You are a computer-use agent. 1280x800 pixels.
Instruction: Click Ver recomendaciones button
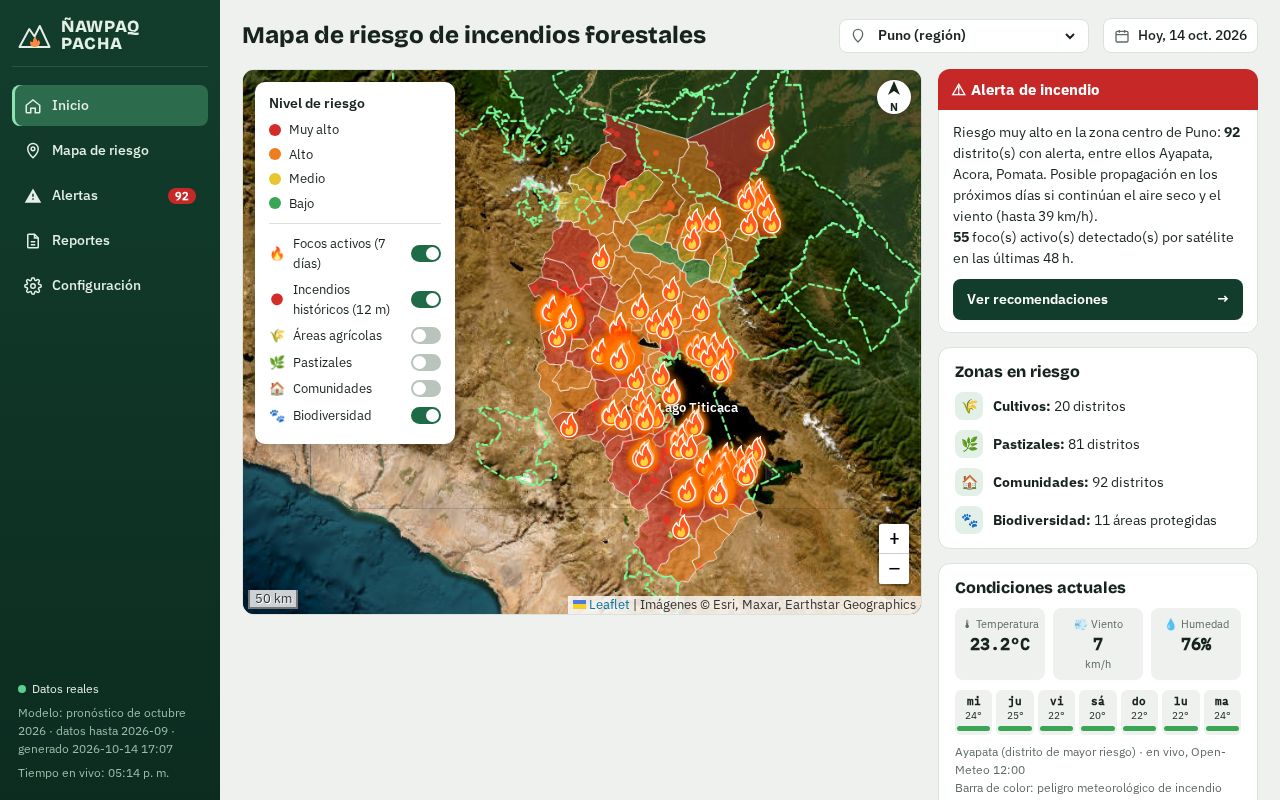[x=1098, y=299]
